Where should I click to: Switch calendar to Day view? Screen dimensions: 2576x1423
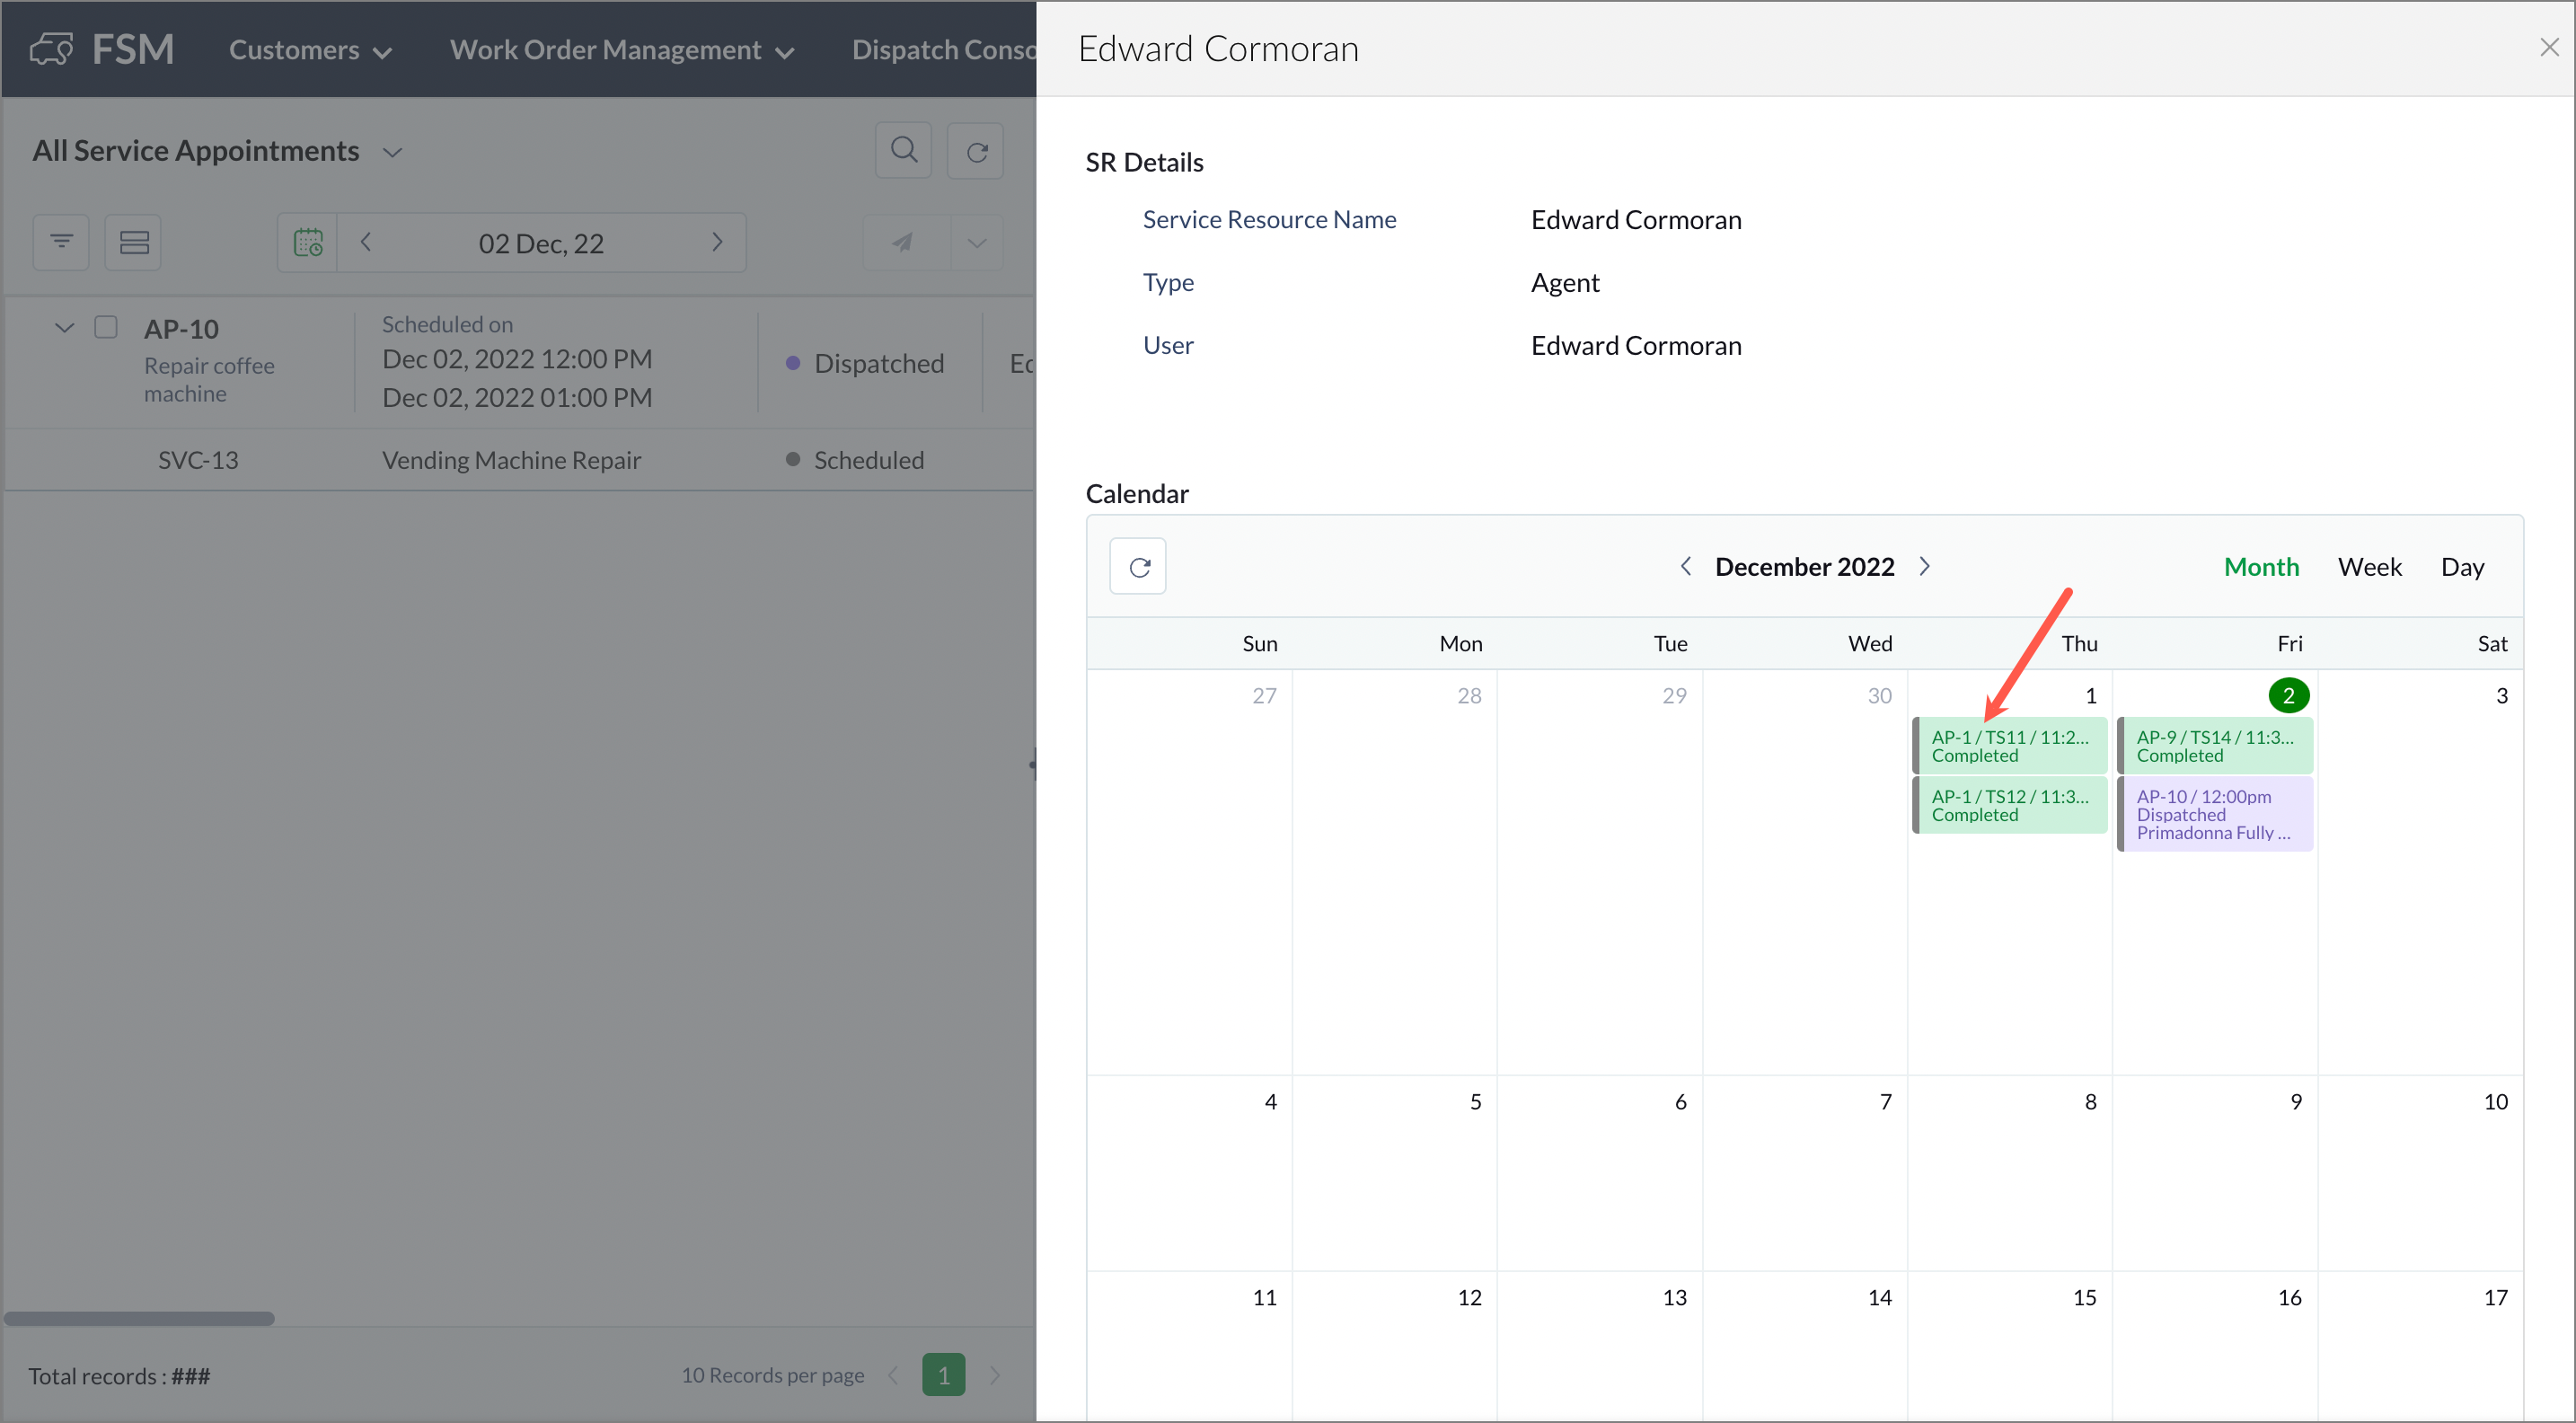point(2462,567)
